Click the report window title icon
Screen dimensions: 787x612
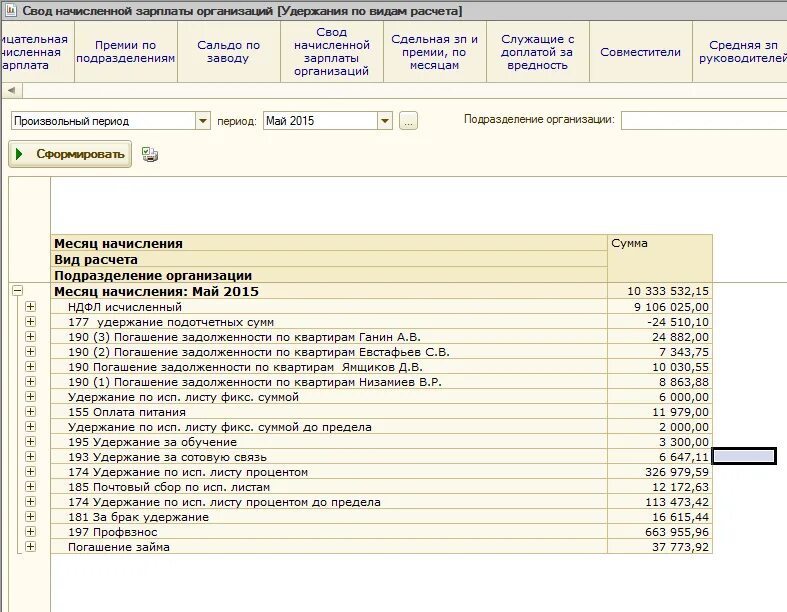[10, 10]
